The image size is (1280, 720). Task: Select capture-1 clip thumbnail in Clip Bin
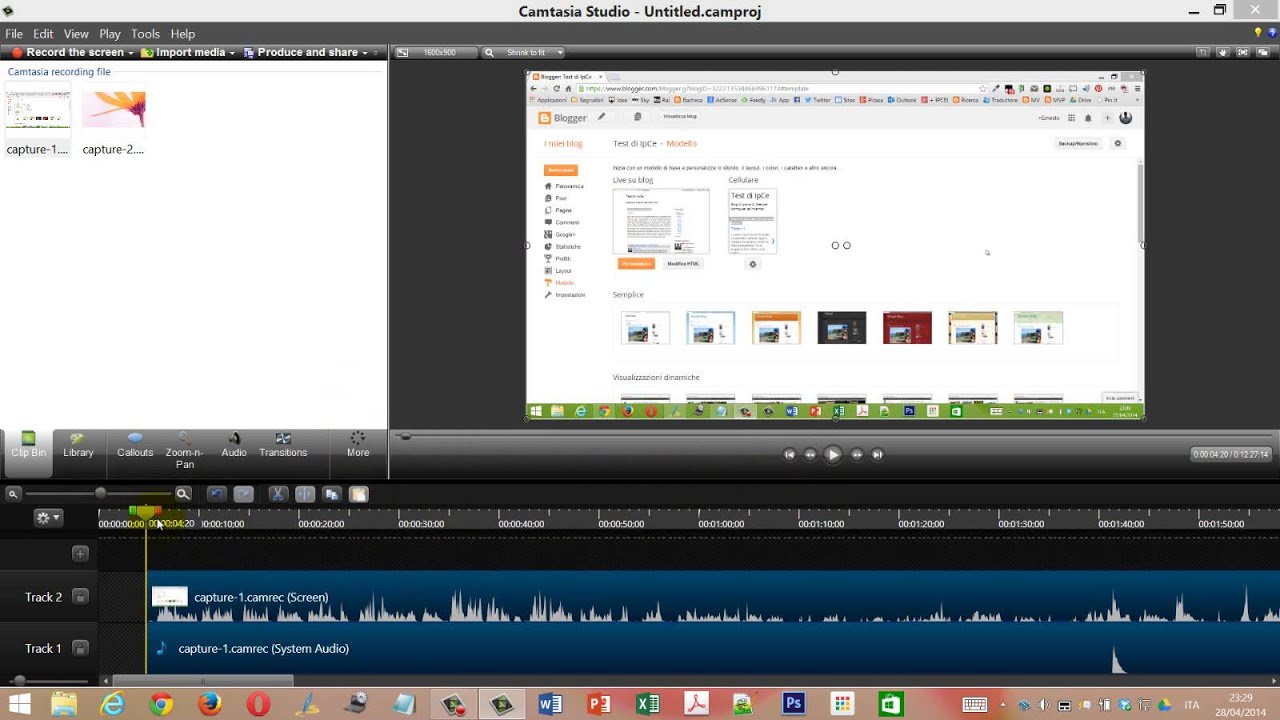38,111
